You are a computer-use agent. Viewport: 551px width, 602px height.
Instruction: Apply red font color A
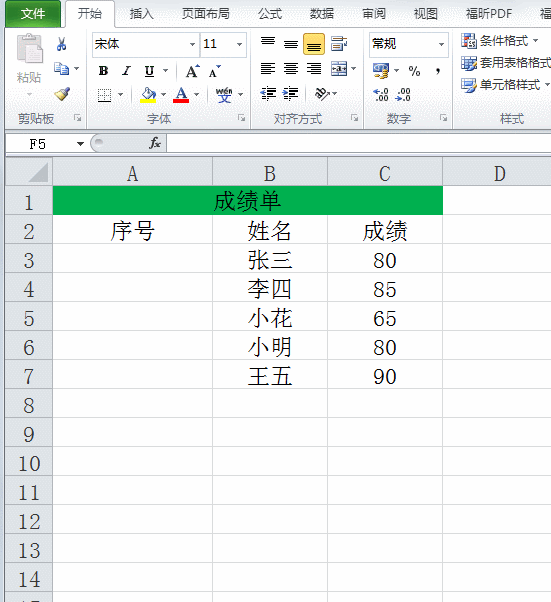click(x=181, y=95)
